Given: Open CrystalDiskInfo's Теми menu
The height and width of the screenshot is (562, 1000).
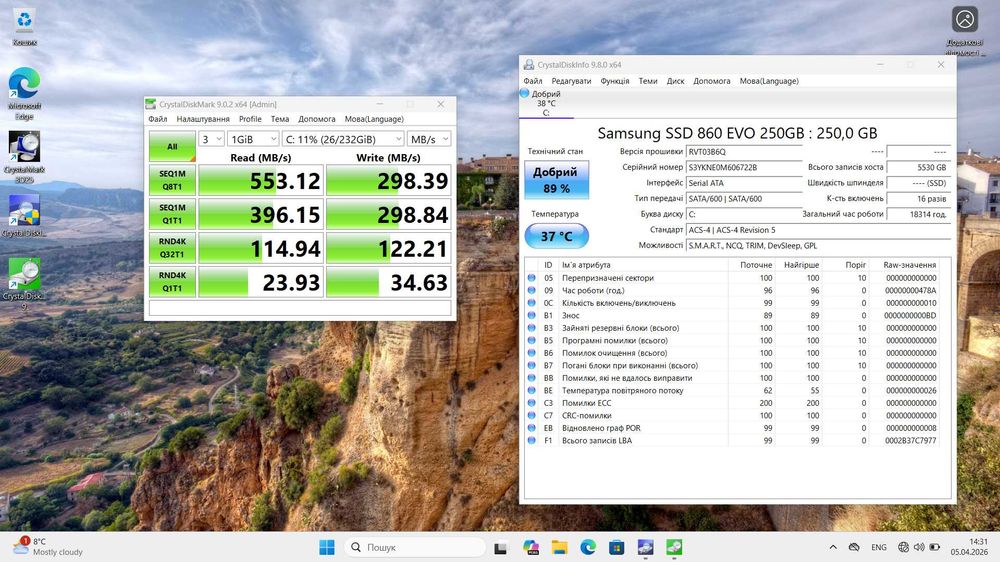Looking at the screenshot, I should tap(648, 81).
